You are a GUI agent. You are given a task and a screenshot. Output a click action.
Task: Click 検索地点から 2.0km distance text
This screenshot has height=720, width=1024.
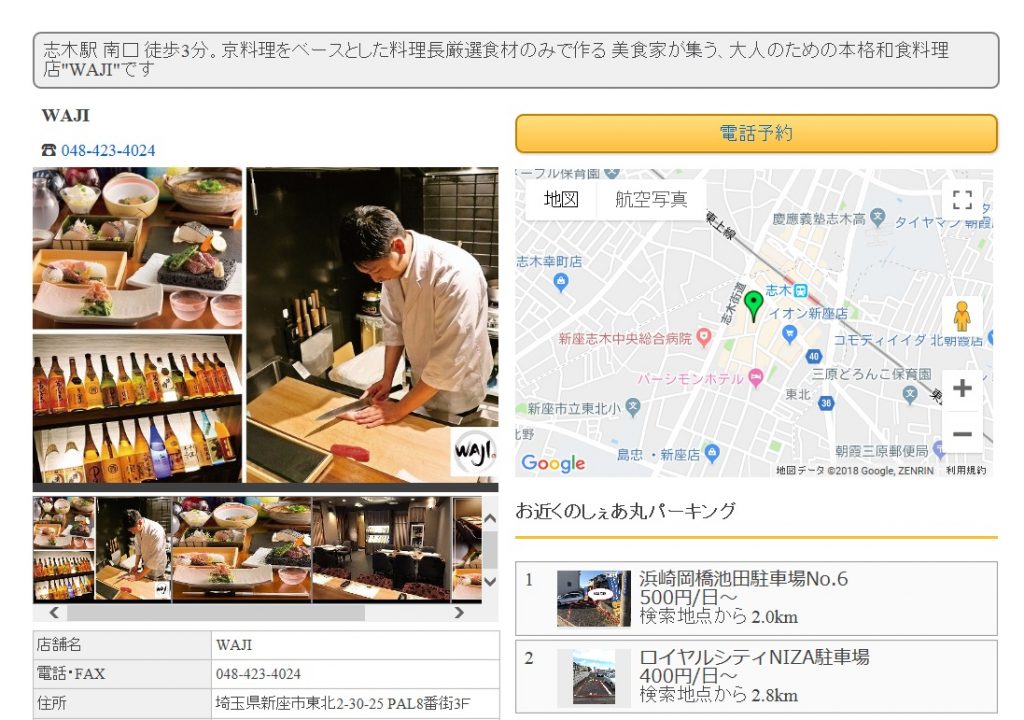click(718, 616)
